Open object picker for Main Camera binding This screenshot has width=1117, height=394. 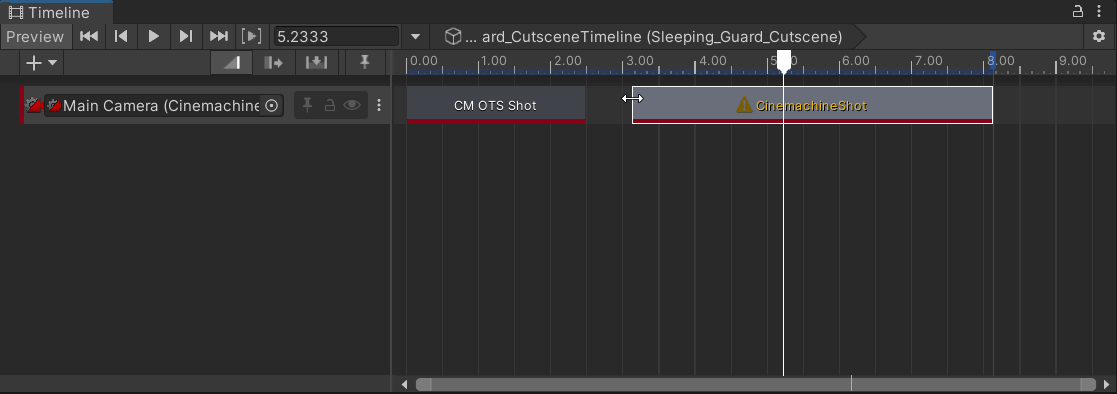pos(271,105)
